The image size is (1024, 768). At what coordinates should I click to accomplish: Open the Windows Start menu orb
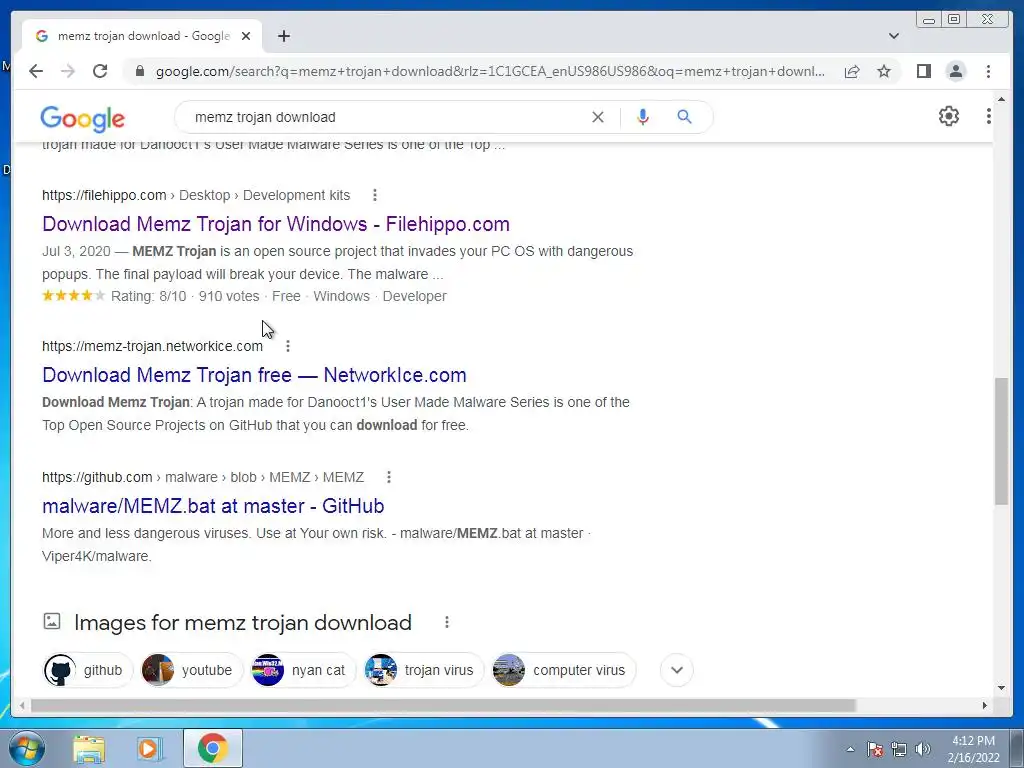point(26,748)
